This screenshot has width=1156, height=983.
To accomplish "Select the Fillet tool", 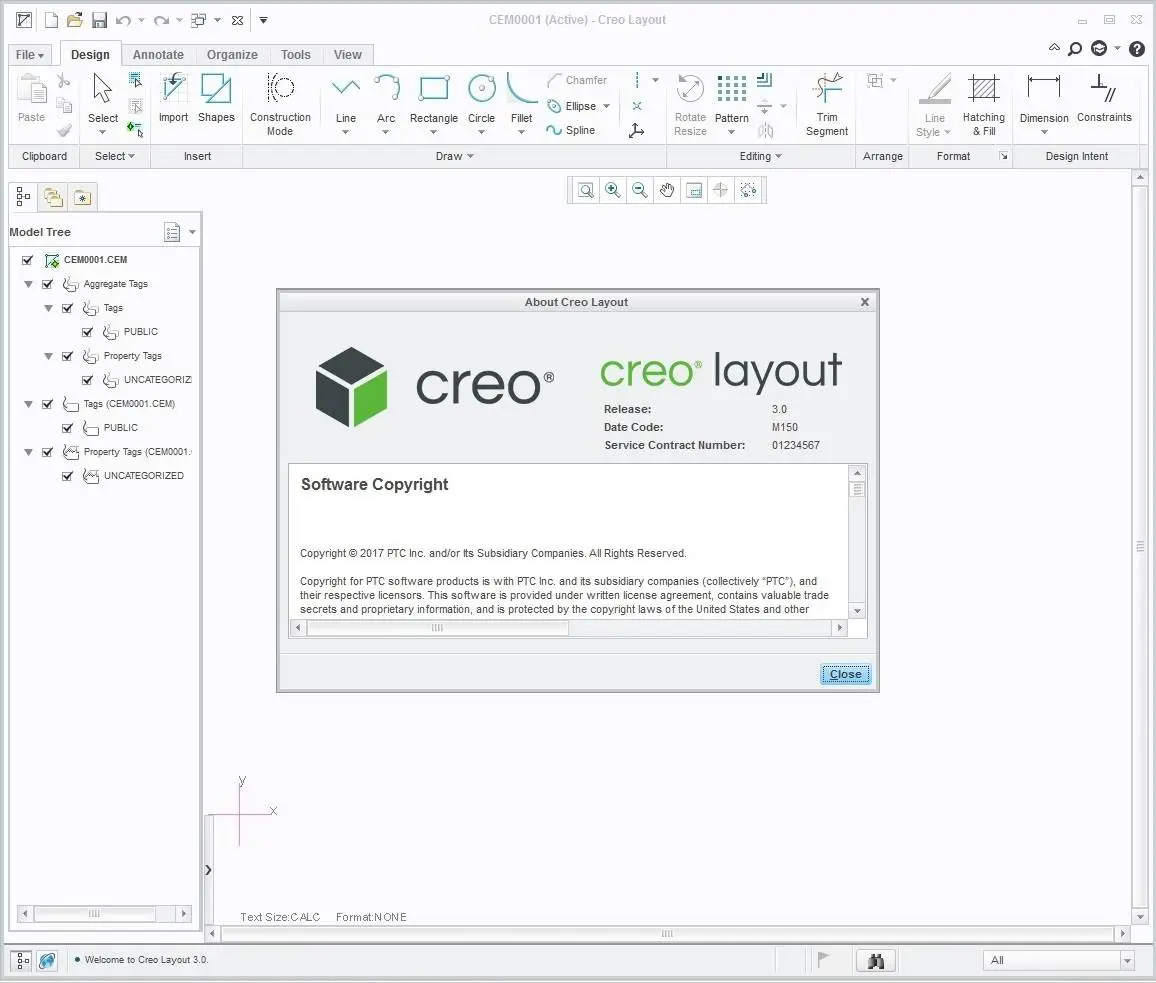I will (521, 104).
